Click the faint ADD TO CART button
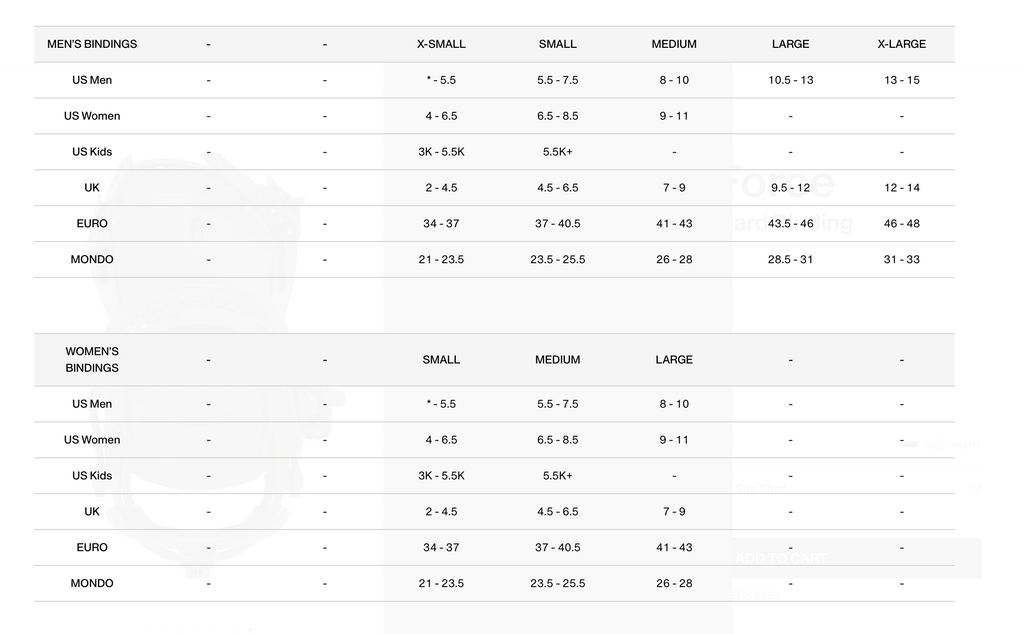This screenshot has width=1024, height=634. (x=781, y=558)
